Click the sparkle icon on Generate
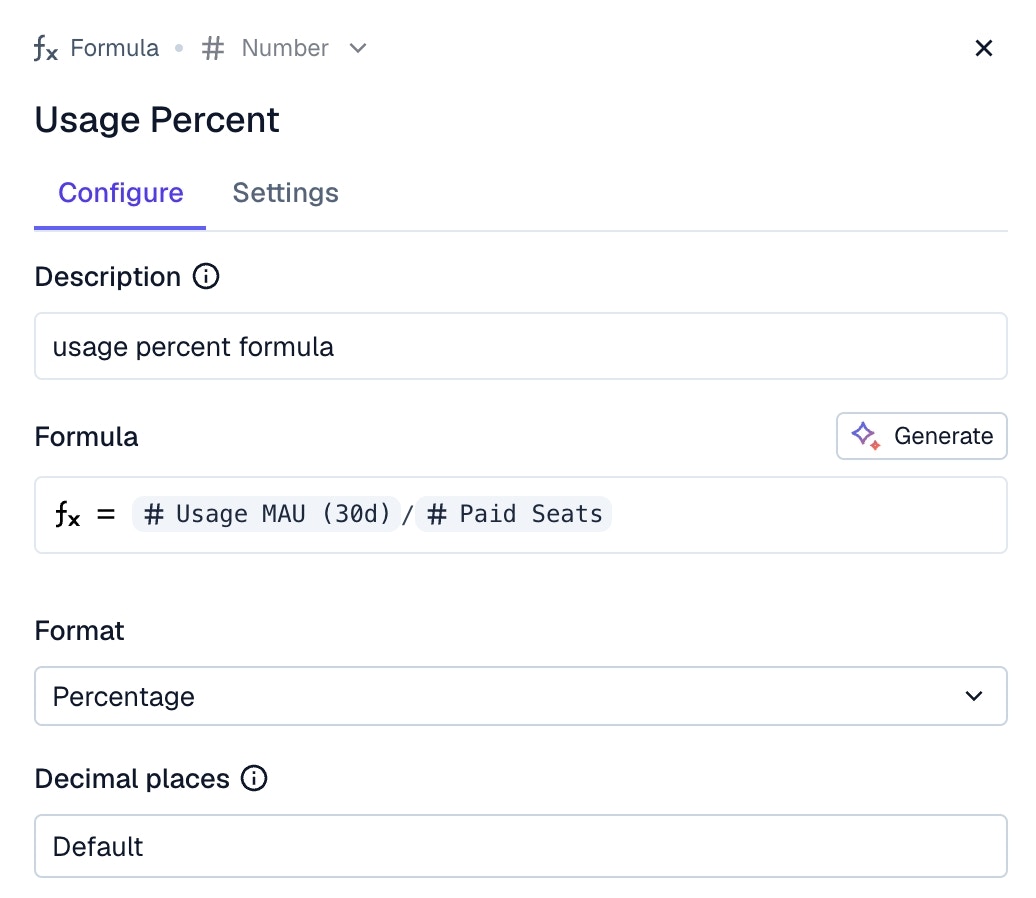This screenshot has height=898, width=1036. point(865,436)
